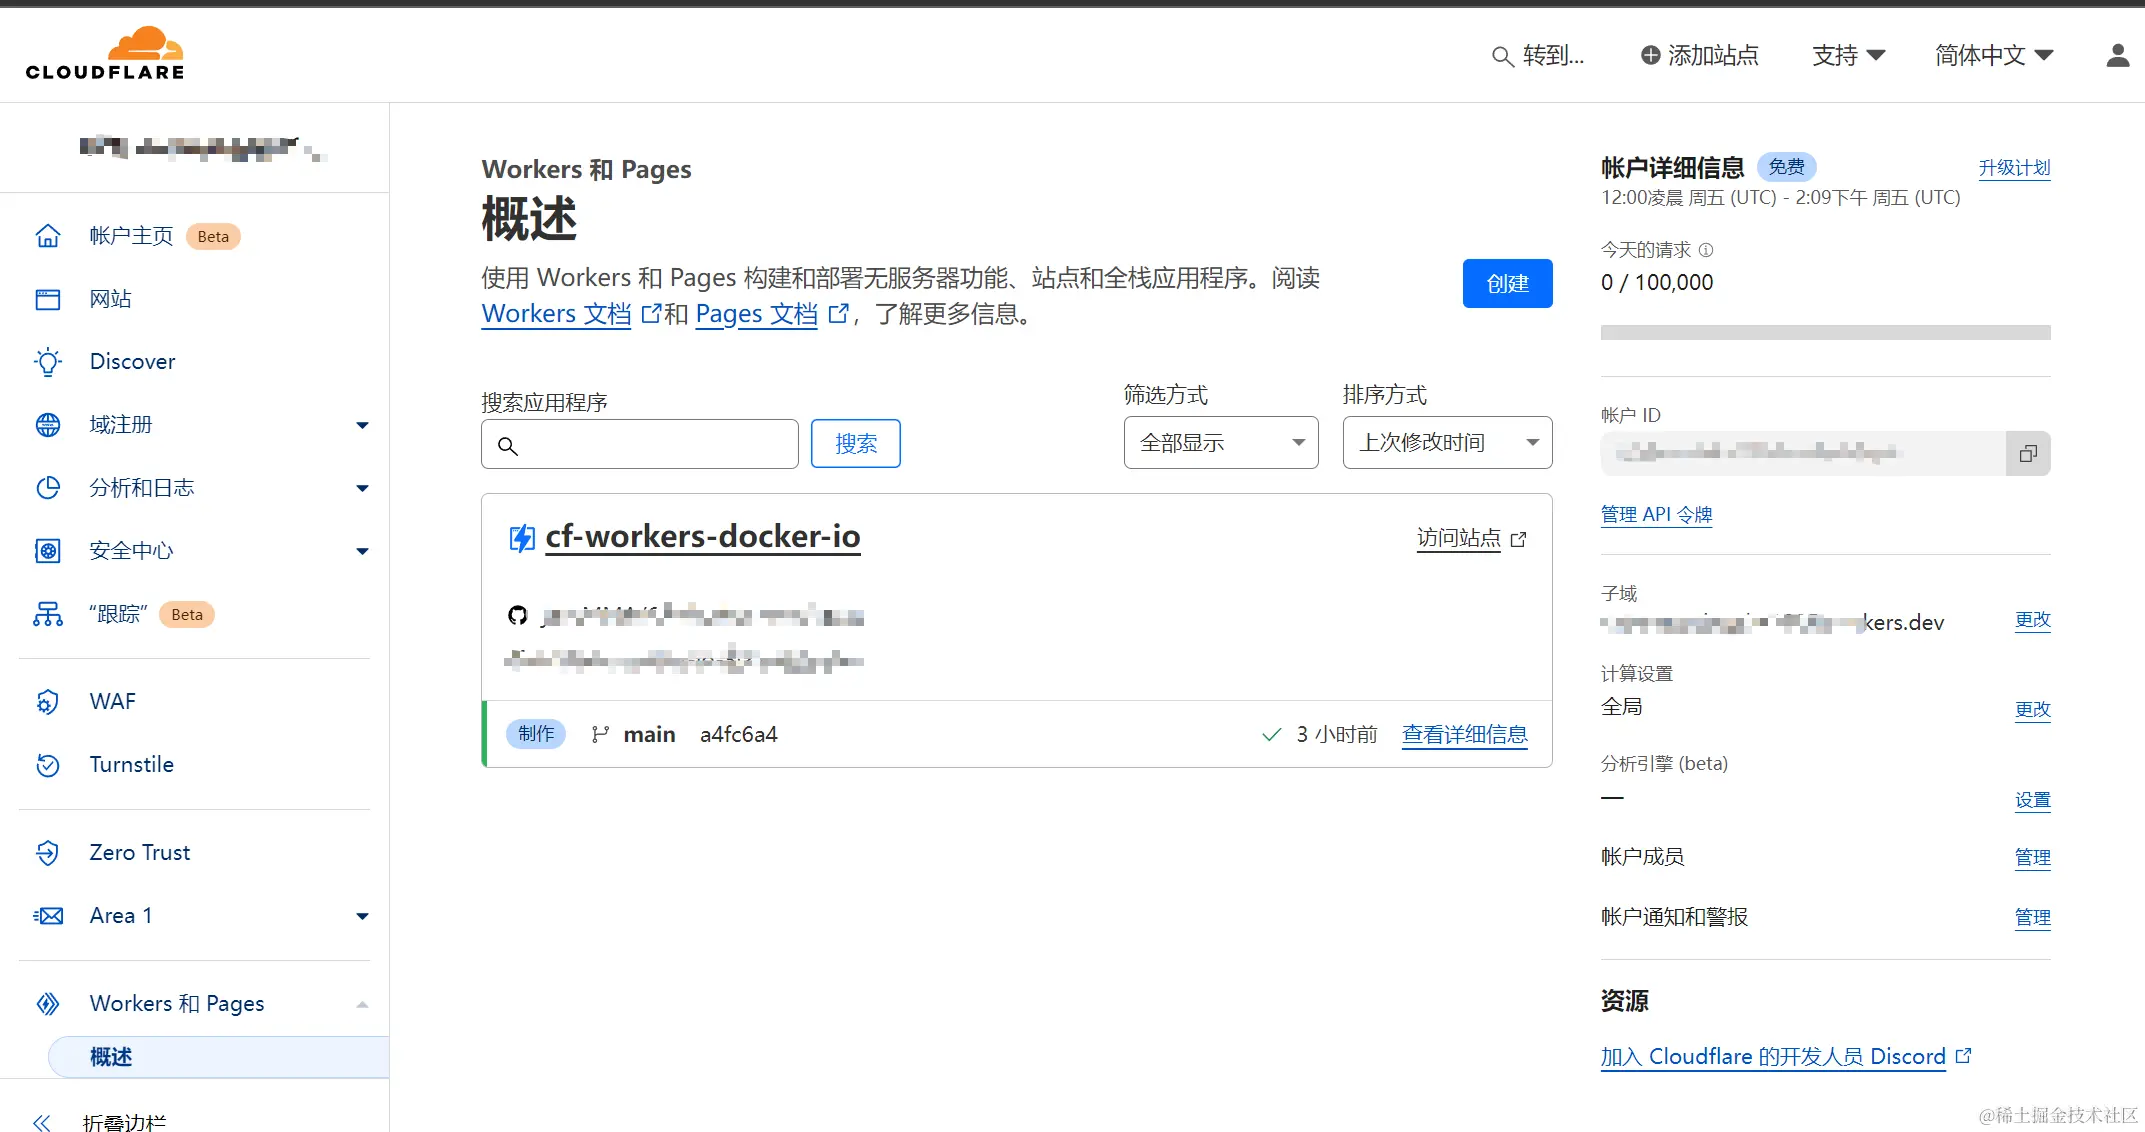Open the cf-workers-docker-io project link
This screenshot has height=1132, width=2145.
(702, 537)
